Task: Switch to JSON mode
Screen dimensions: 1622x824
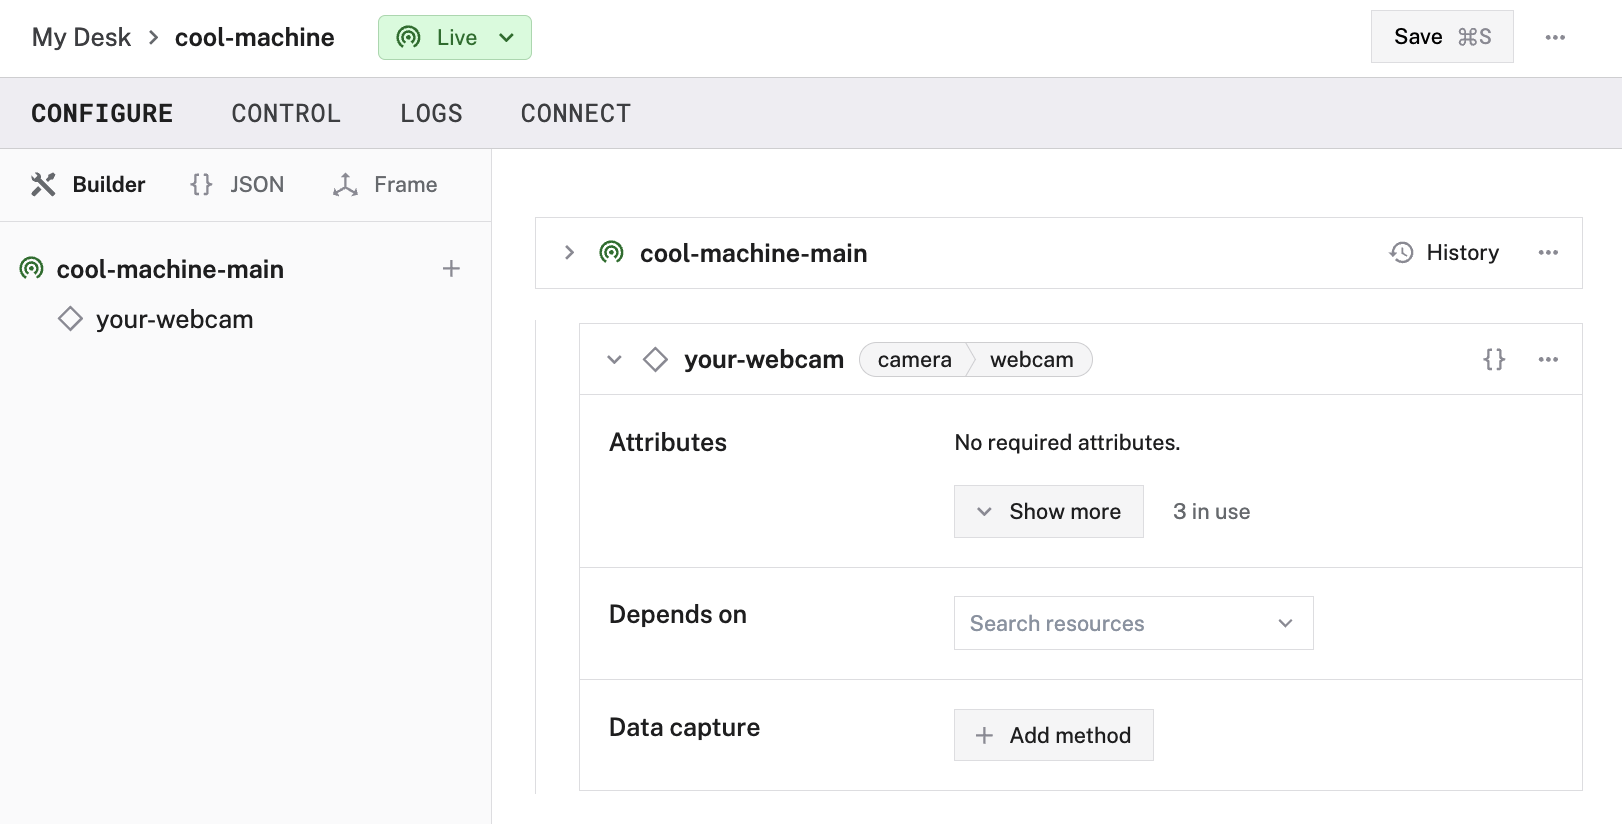Action: (237, 185)
